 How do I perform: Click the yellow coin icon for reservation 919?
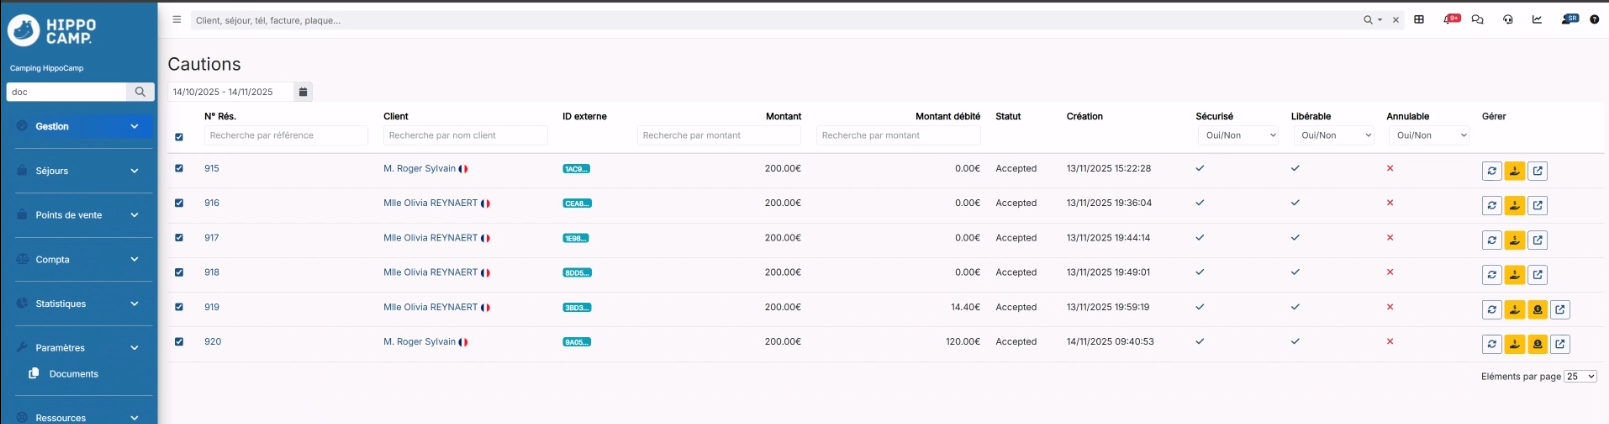tap(1538, 310)
